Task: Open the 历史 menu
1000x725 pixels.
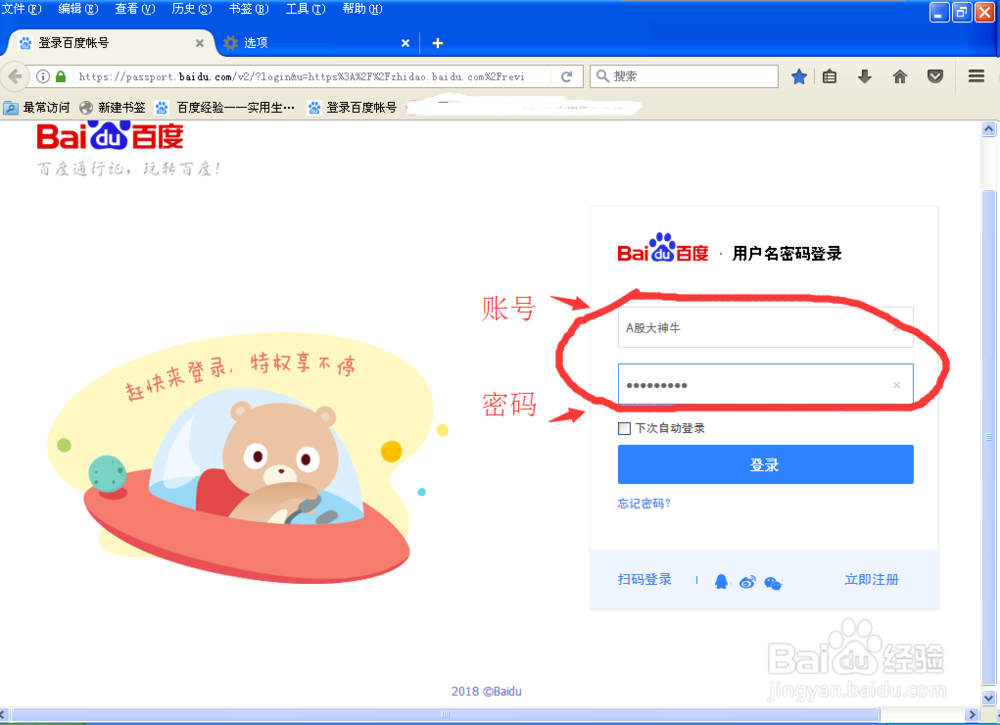Action: [x=191, y=8]
